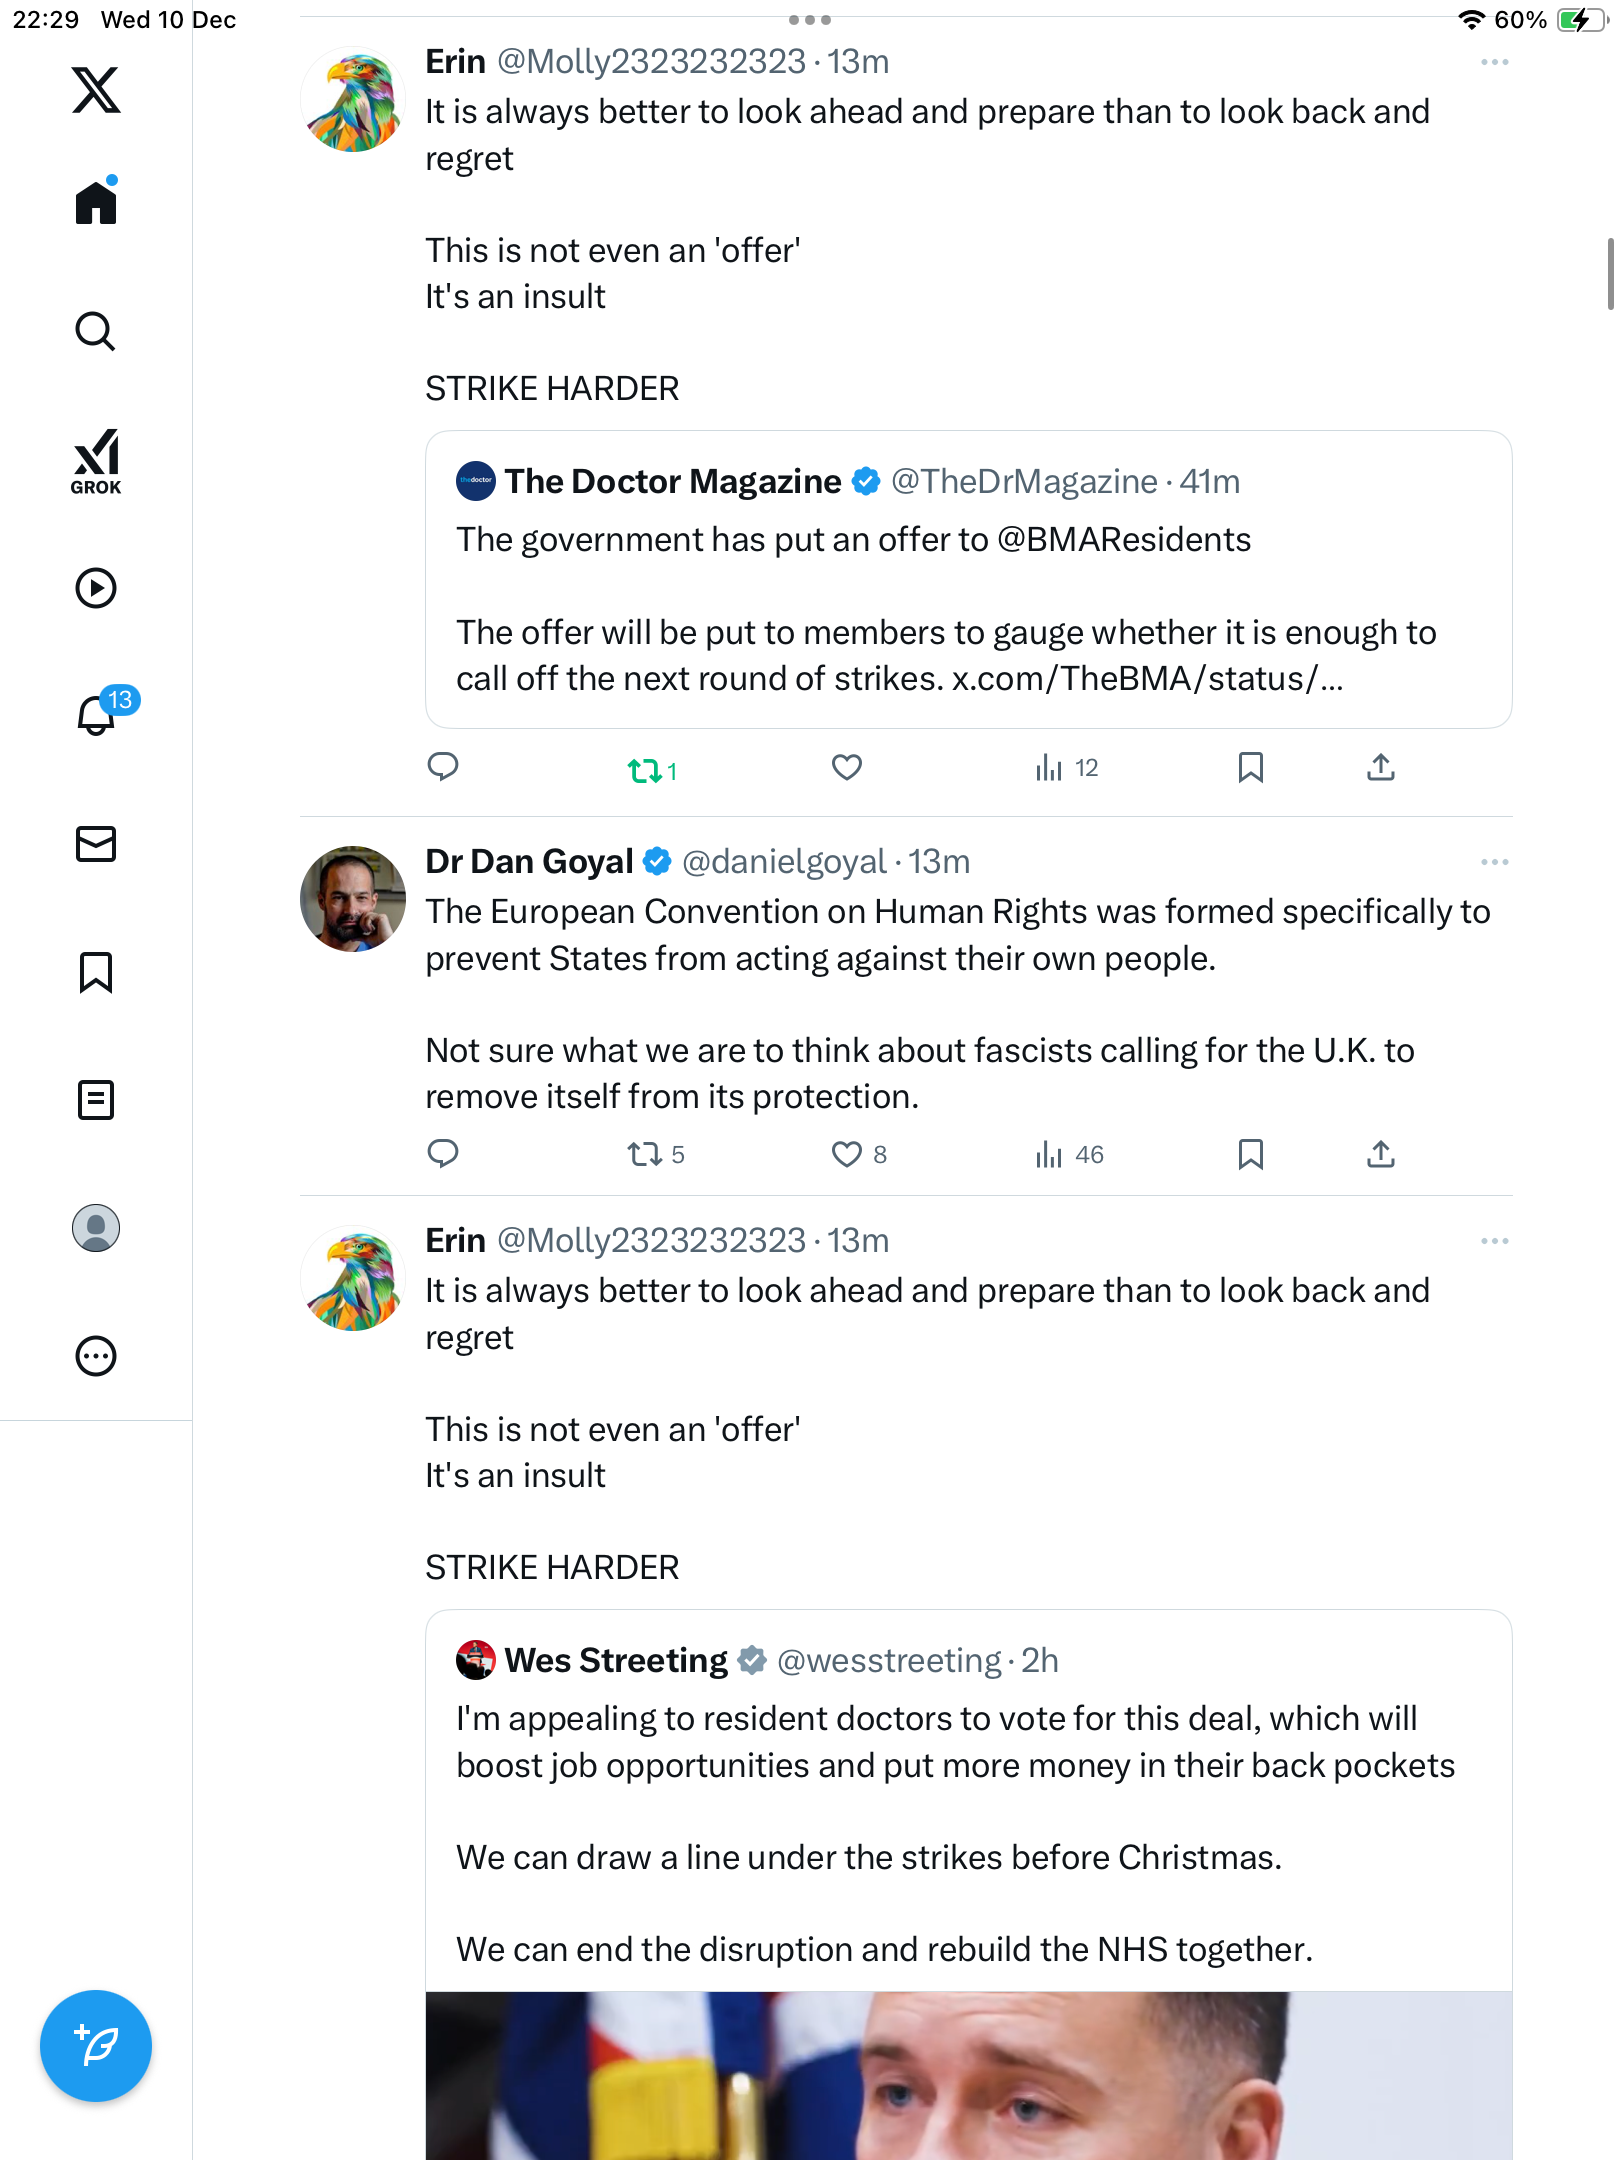Screen dimensions: 1620x2160
Task: Open Grok from the sidebar
Action: pyautogui.click(x=96, y=461)
